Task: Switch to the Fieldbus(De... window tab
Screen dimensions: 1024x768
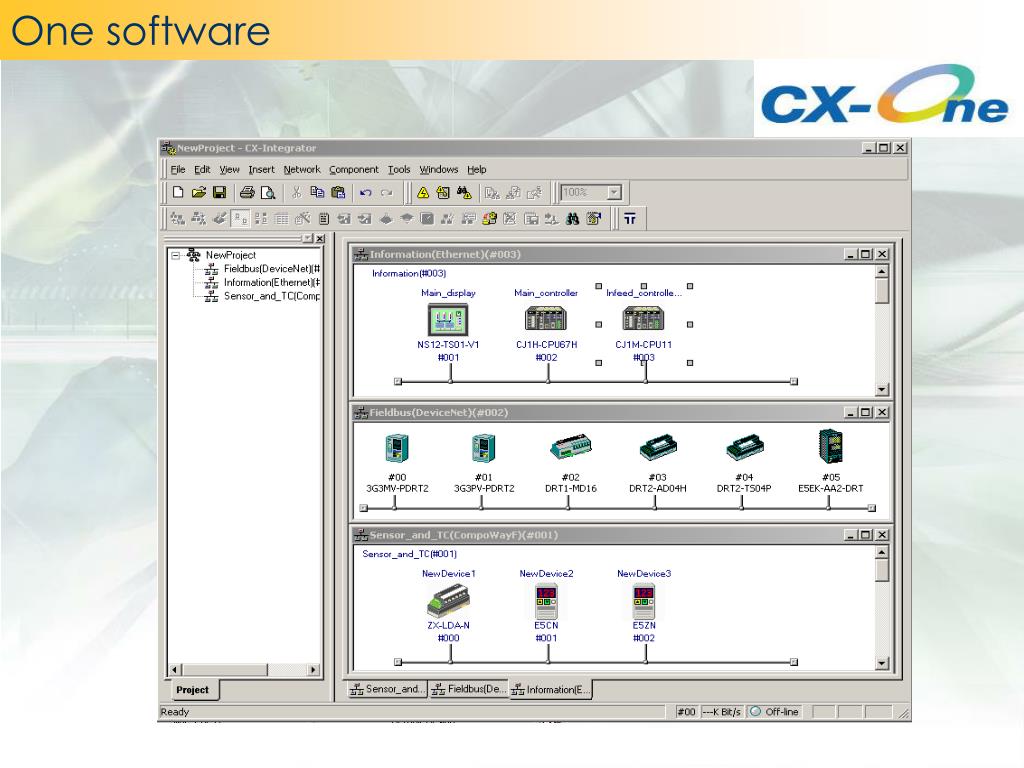Action: click(x=469, y=689)
